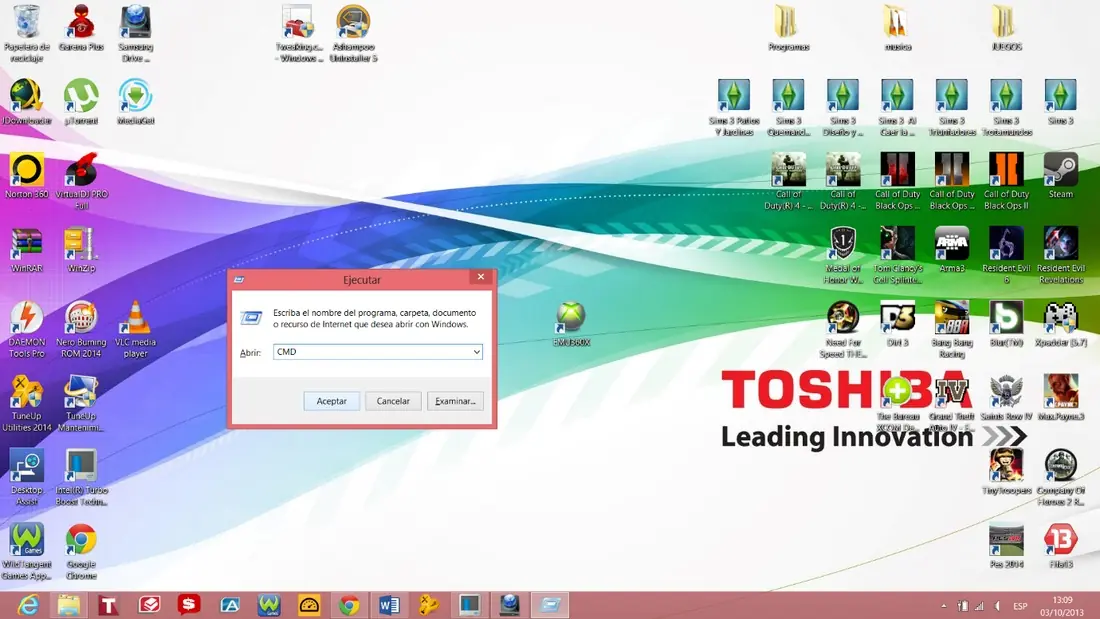Select the Max Payne 3 icon
The width and height of the screenshot is (1100, 619).
[x=1061, y=398]
